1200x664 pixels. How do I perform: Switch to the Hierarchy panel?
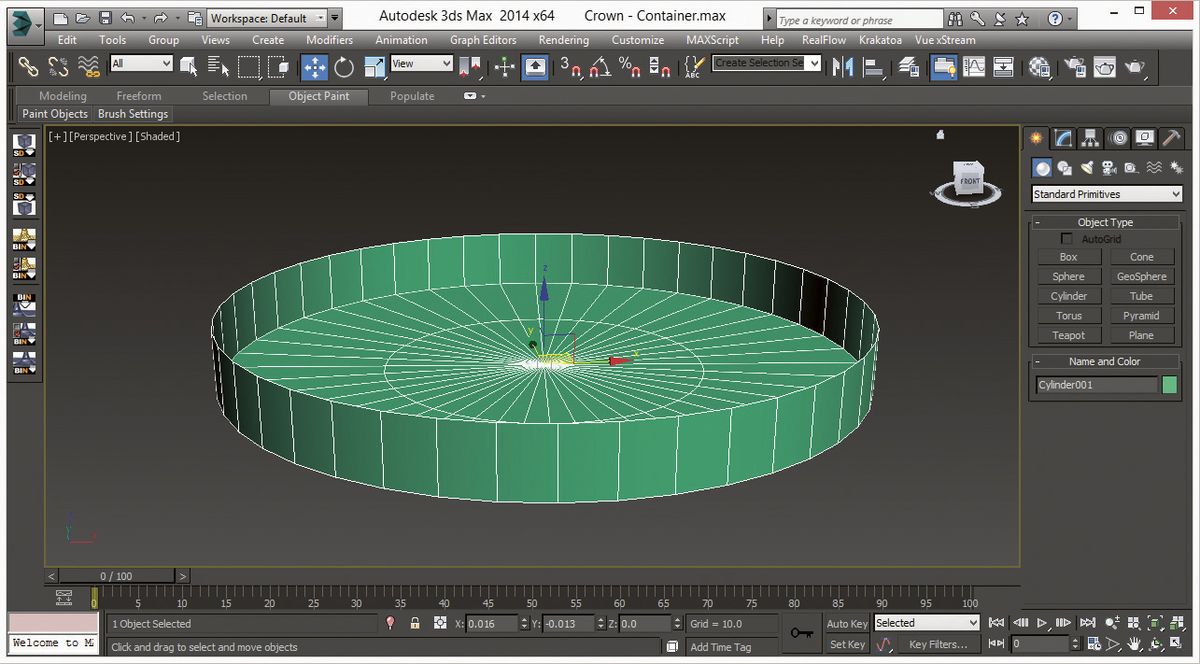(1088, 138)
